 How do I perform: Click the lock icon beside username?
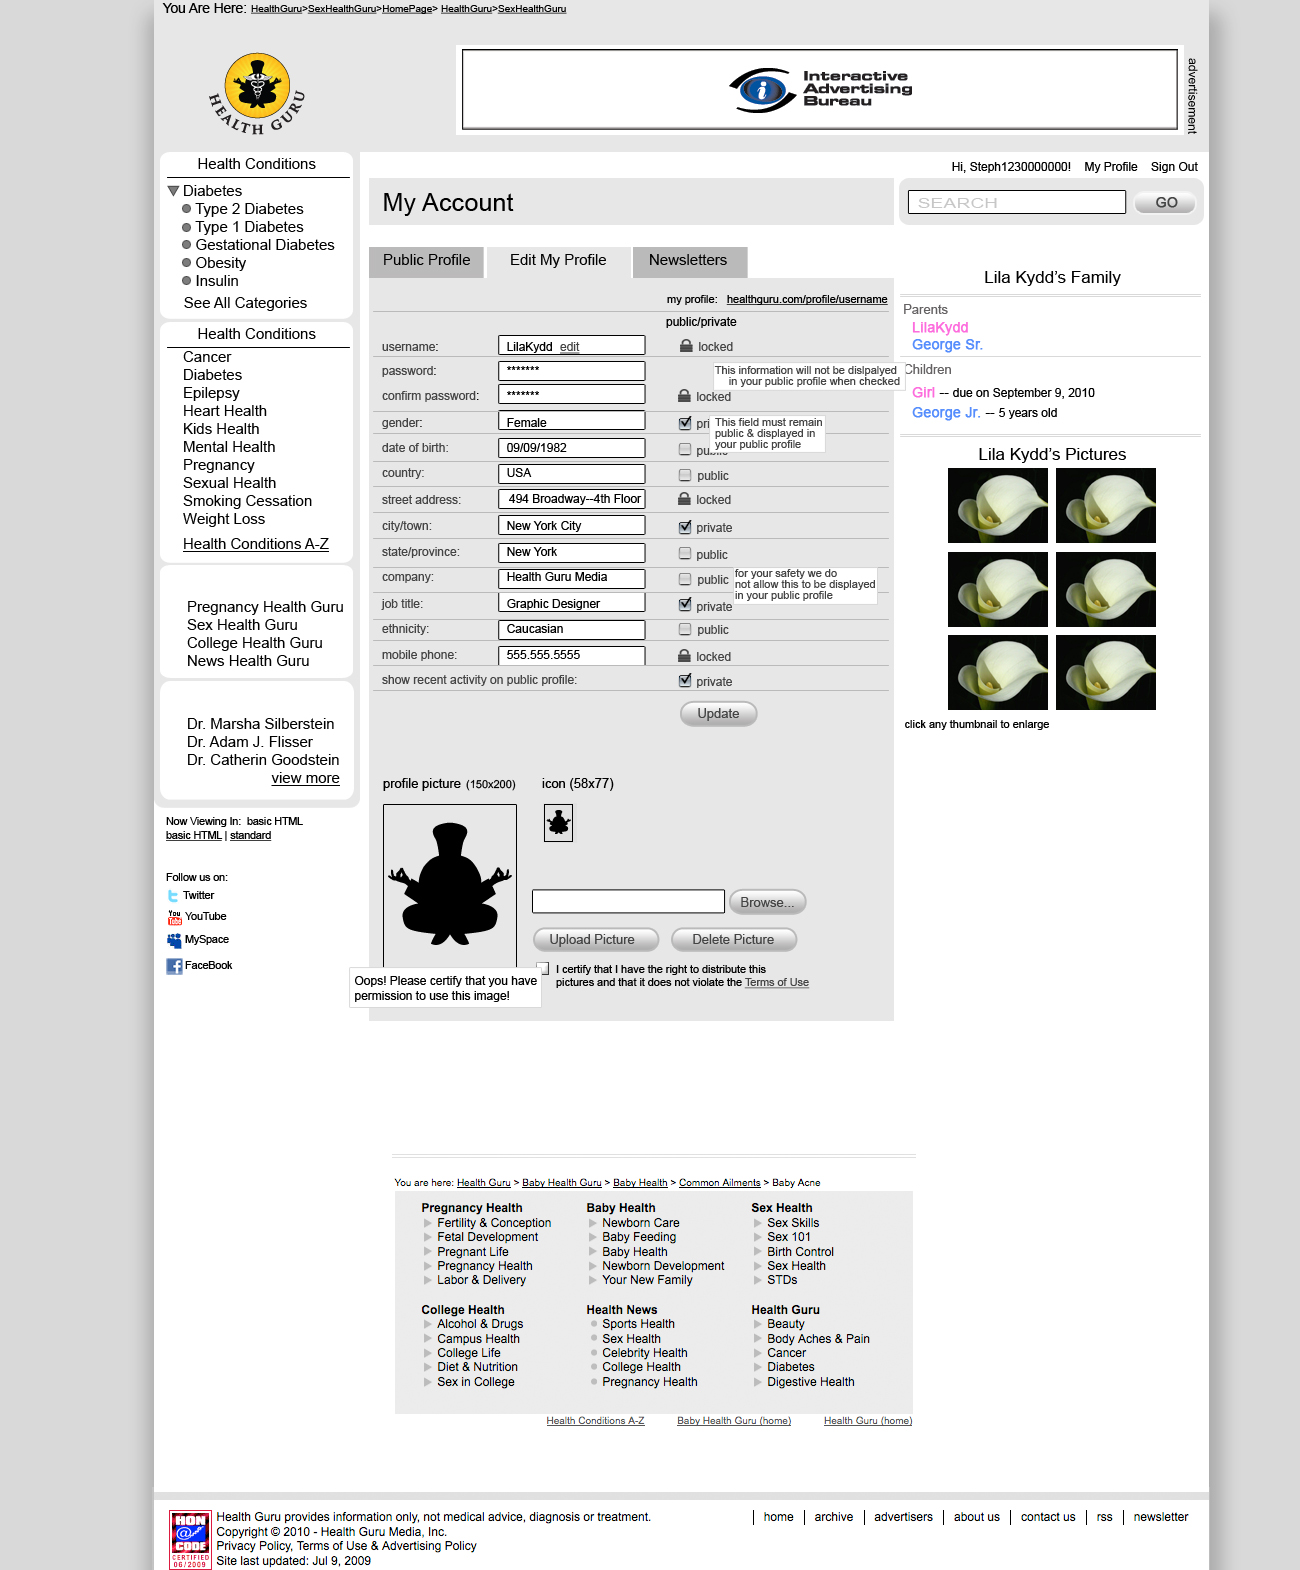point(686,346)
